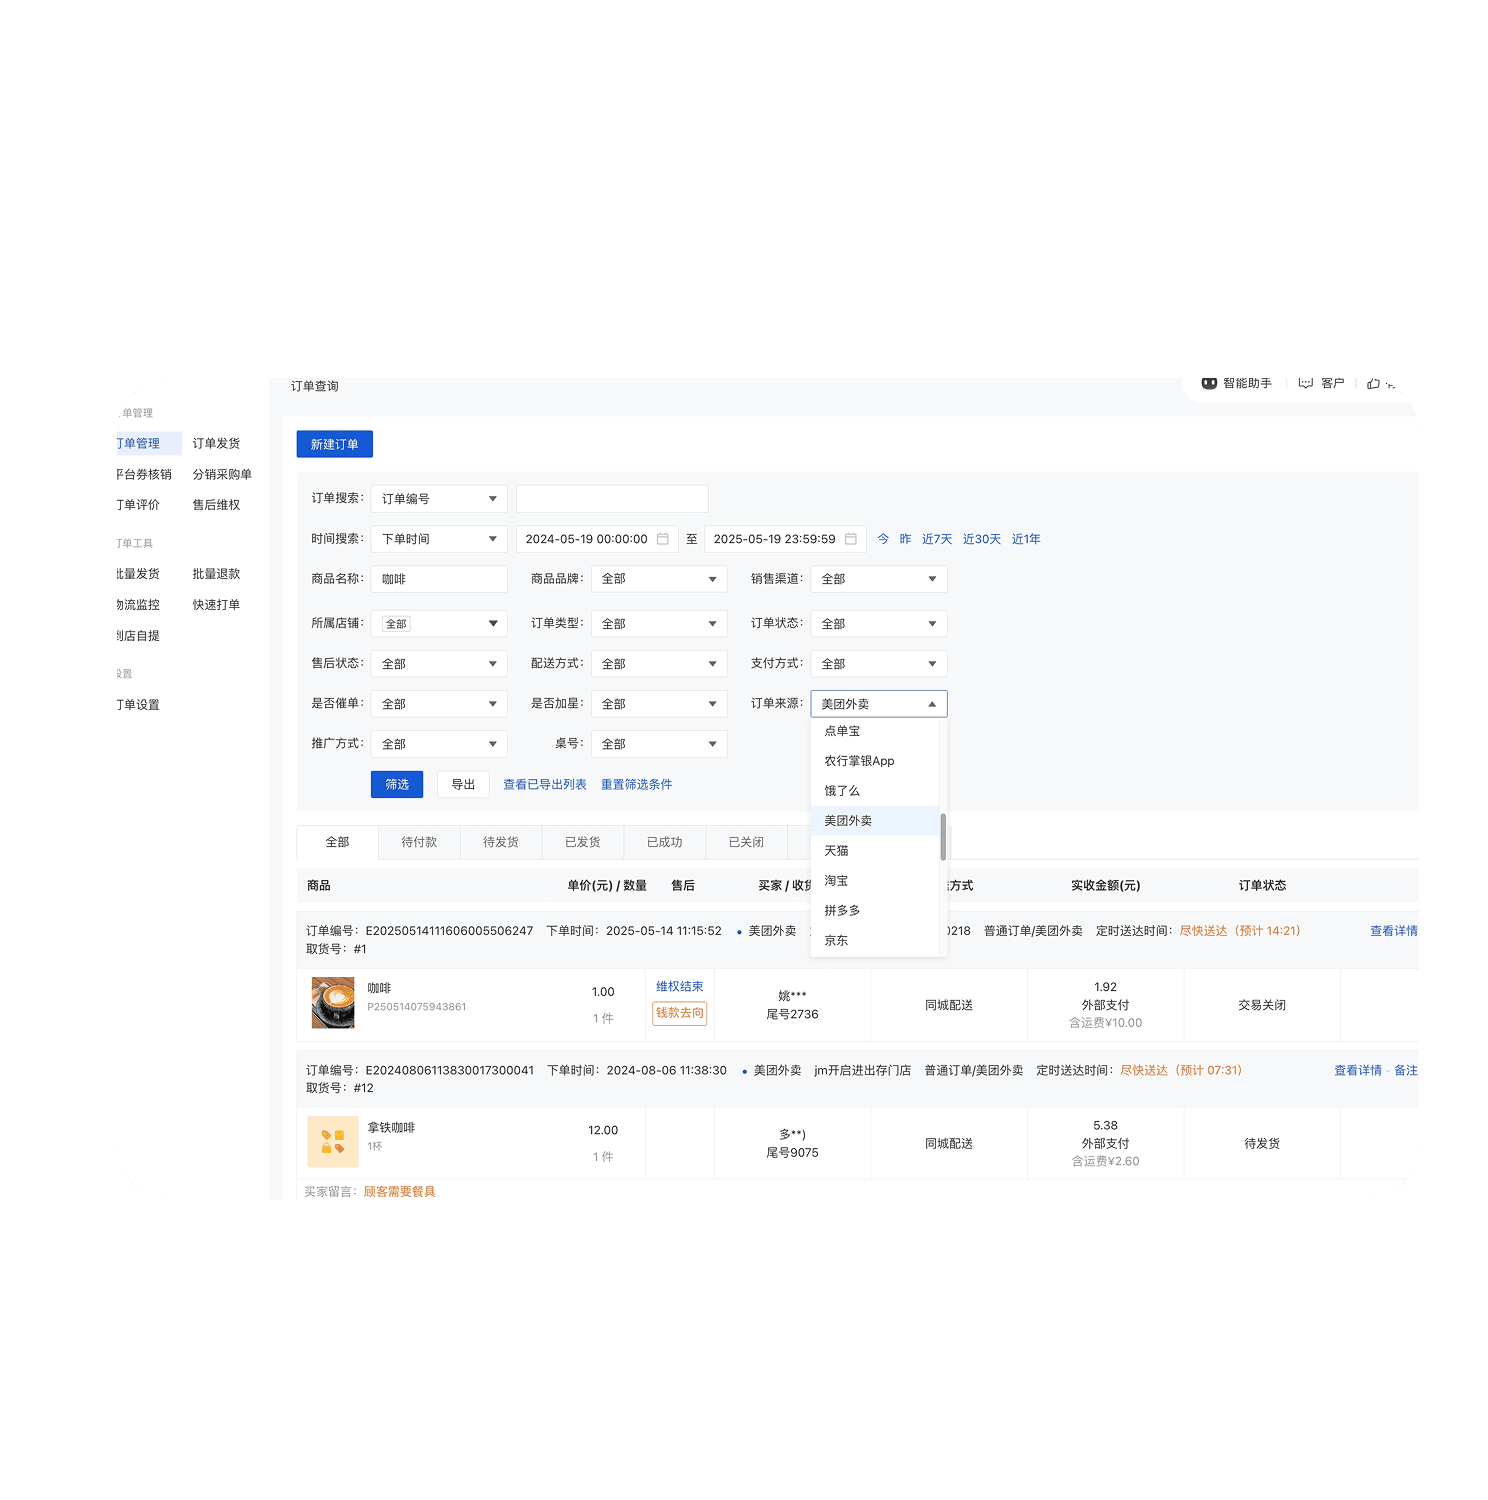This screenshot has width=1488, height=1500.
Task: Switch to the 待发货 tab
Action: [500, 842]
